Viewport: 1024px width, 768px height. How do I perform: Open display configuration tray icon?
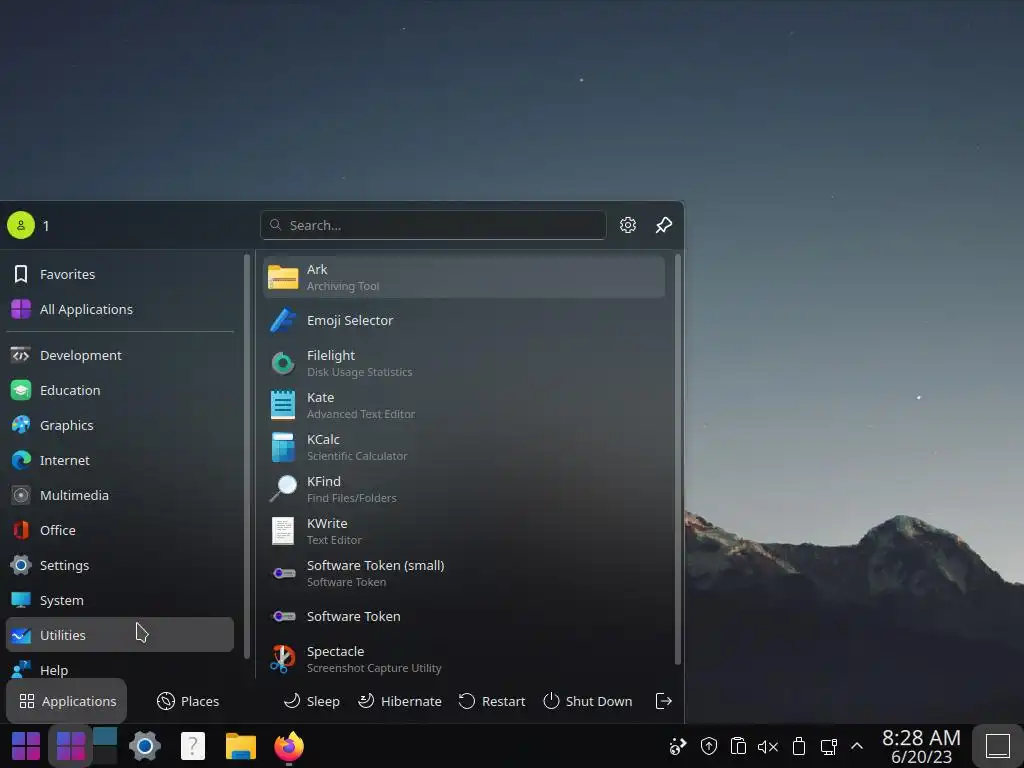tap(829, 746)
